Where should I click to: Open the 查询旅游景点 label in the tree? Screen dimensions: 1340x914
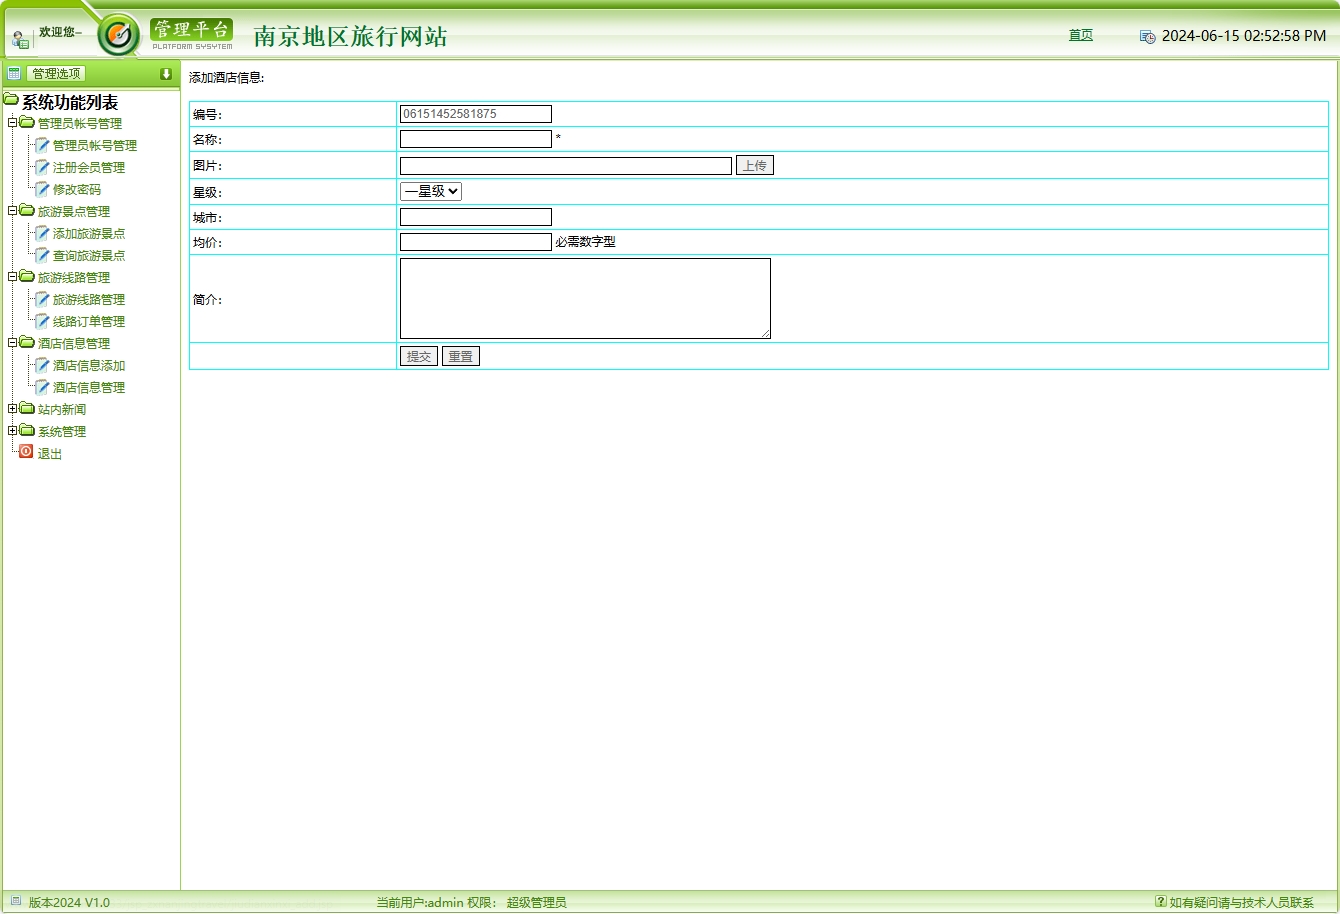click(x=89, y=256)
